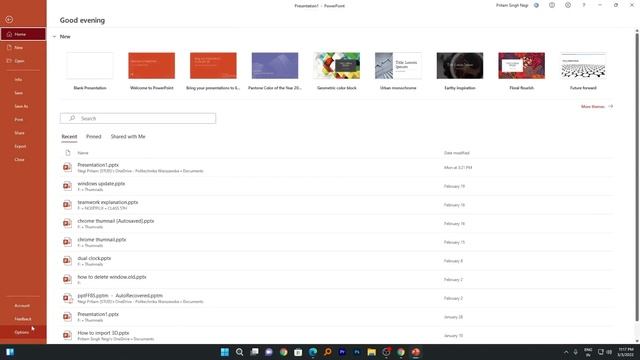Open Feedback in the sidebar
The image size is (640, 360).
pos(23,319)
